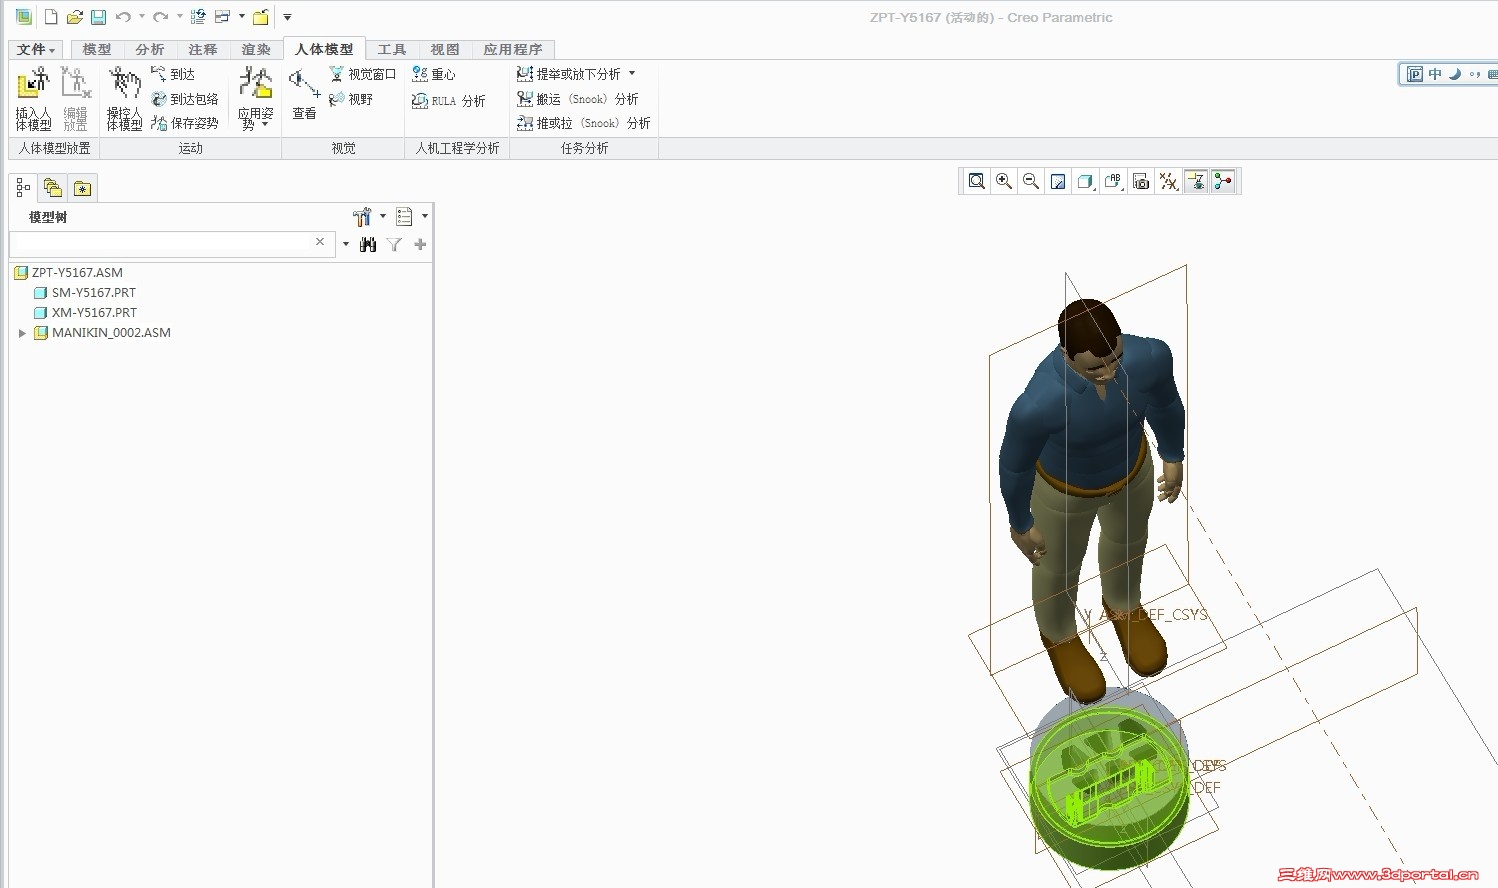
Task: Open Quick Access Toolbar customize arrow
Action: (x=287, y=17)
